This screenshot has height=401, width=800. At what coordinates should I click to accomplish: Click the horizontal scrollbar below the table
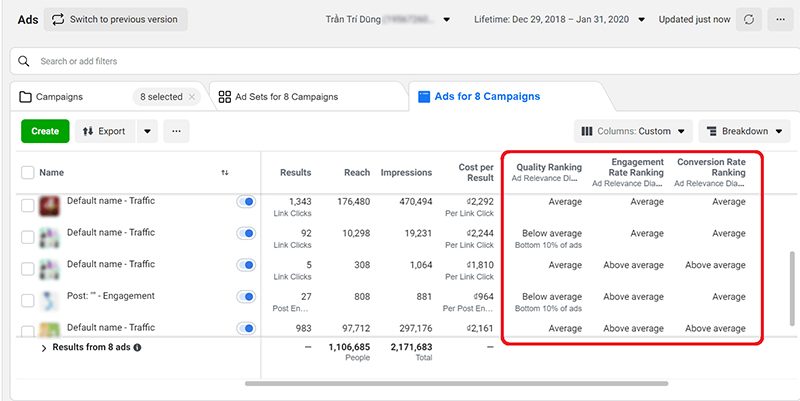coord(456,383)
